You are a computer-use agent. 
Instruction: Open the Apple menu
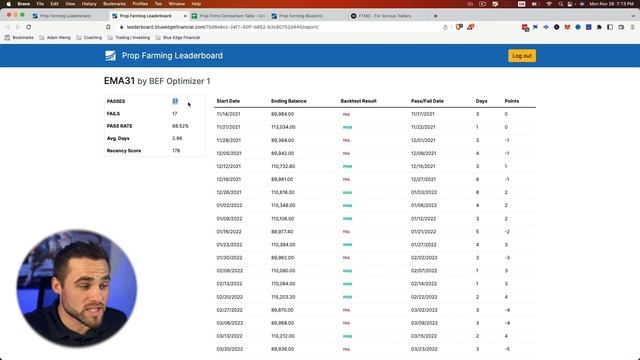point(9,4)
